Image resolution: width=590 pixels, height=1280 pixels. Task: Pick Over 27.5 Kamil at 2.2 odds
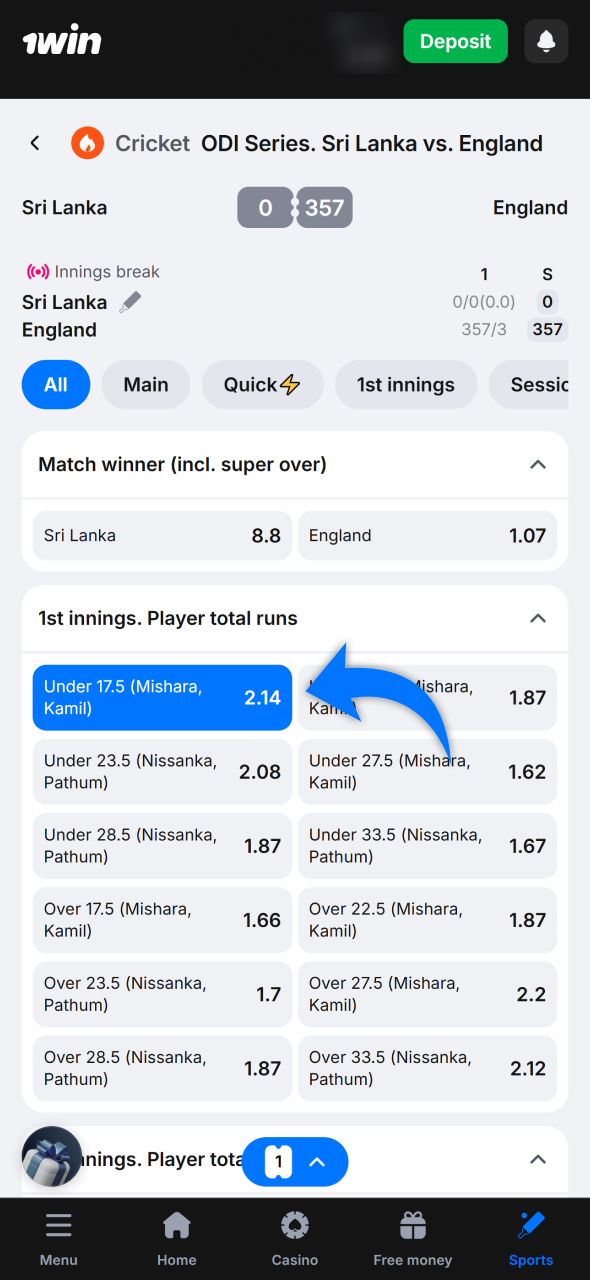427,994
